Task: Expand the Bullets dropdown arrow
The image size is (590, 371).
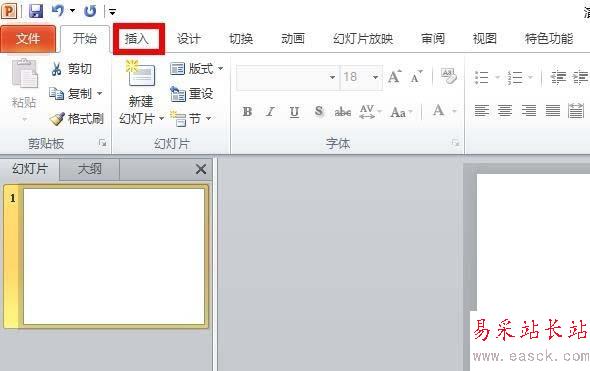Action: click(497, 78)
